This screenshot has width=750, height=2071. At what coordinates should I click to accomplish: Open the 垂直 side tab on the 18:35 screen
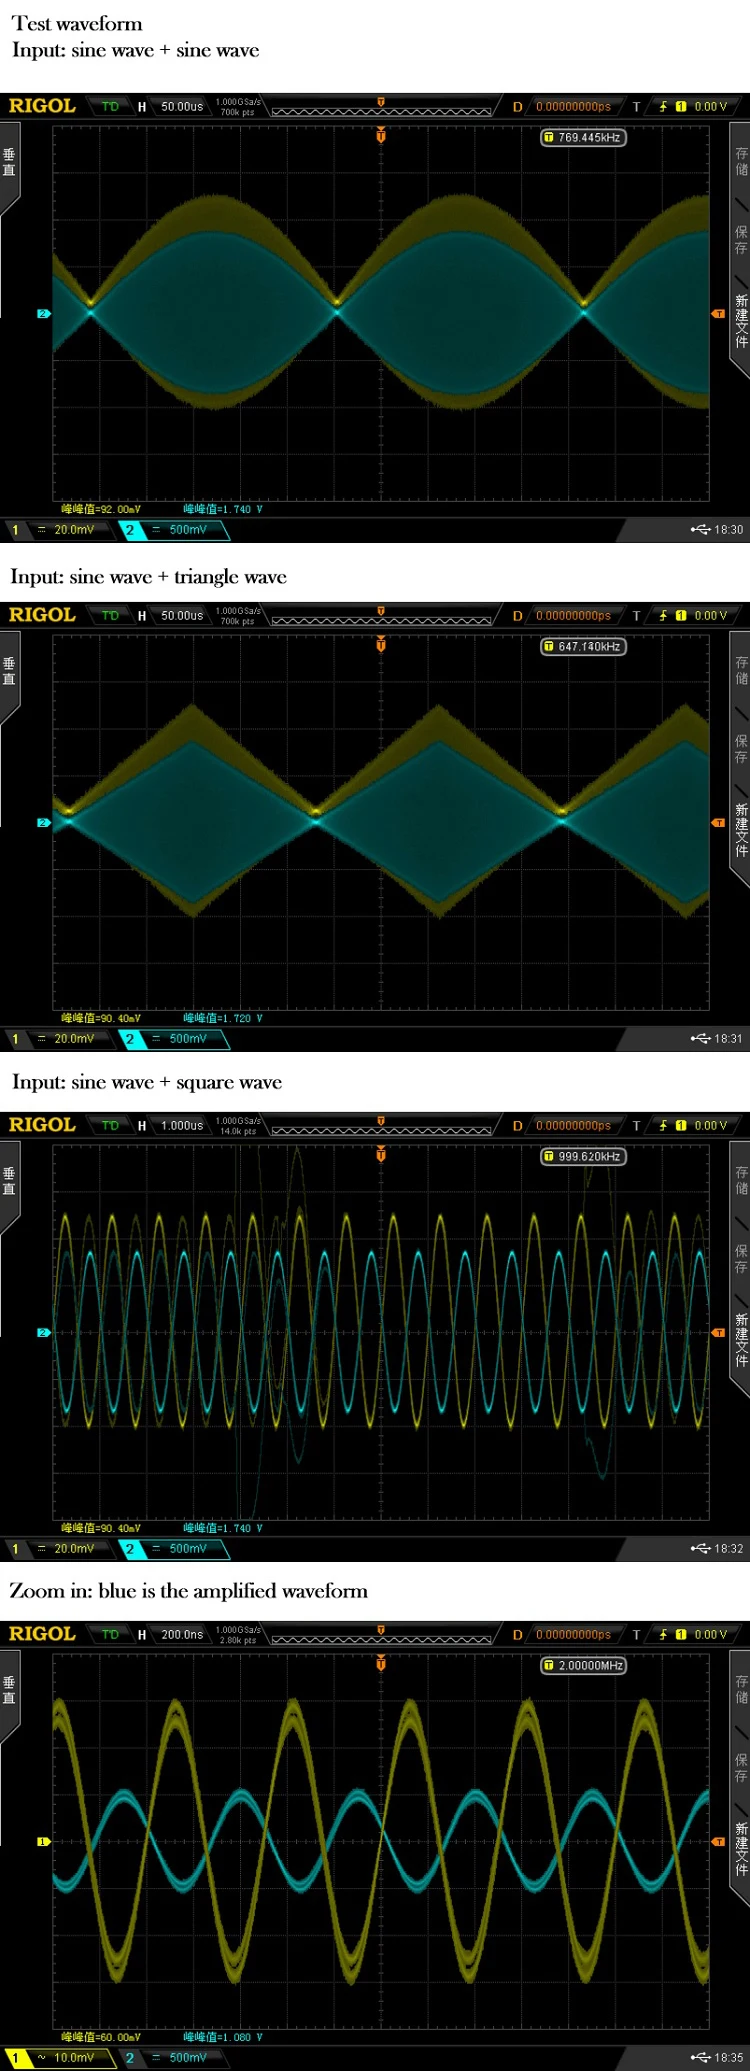9,1691
